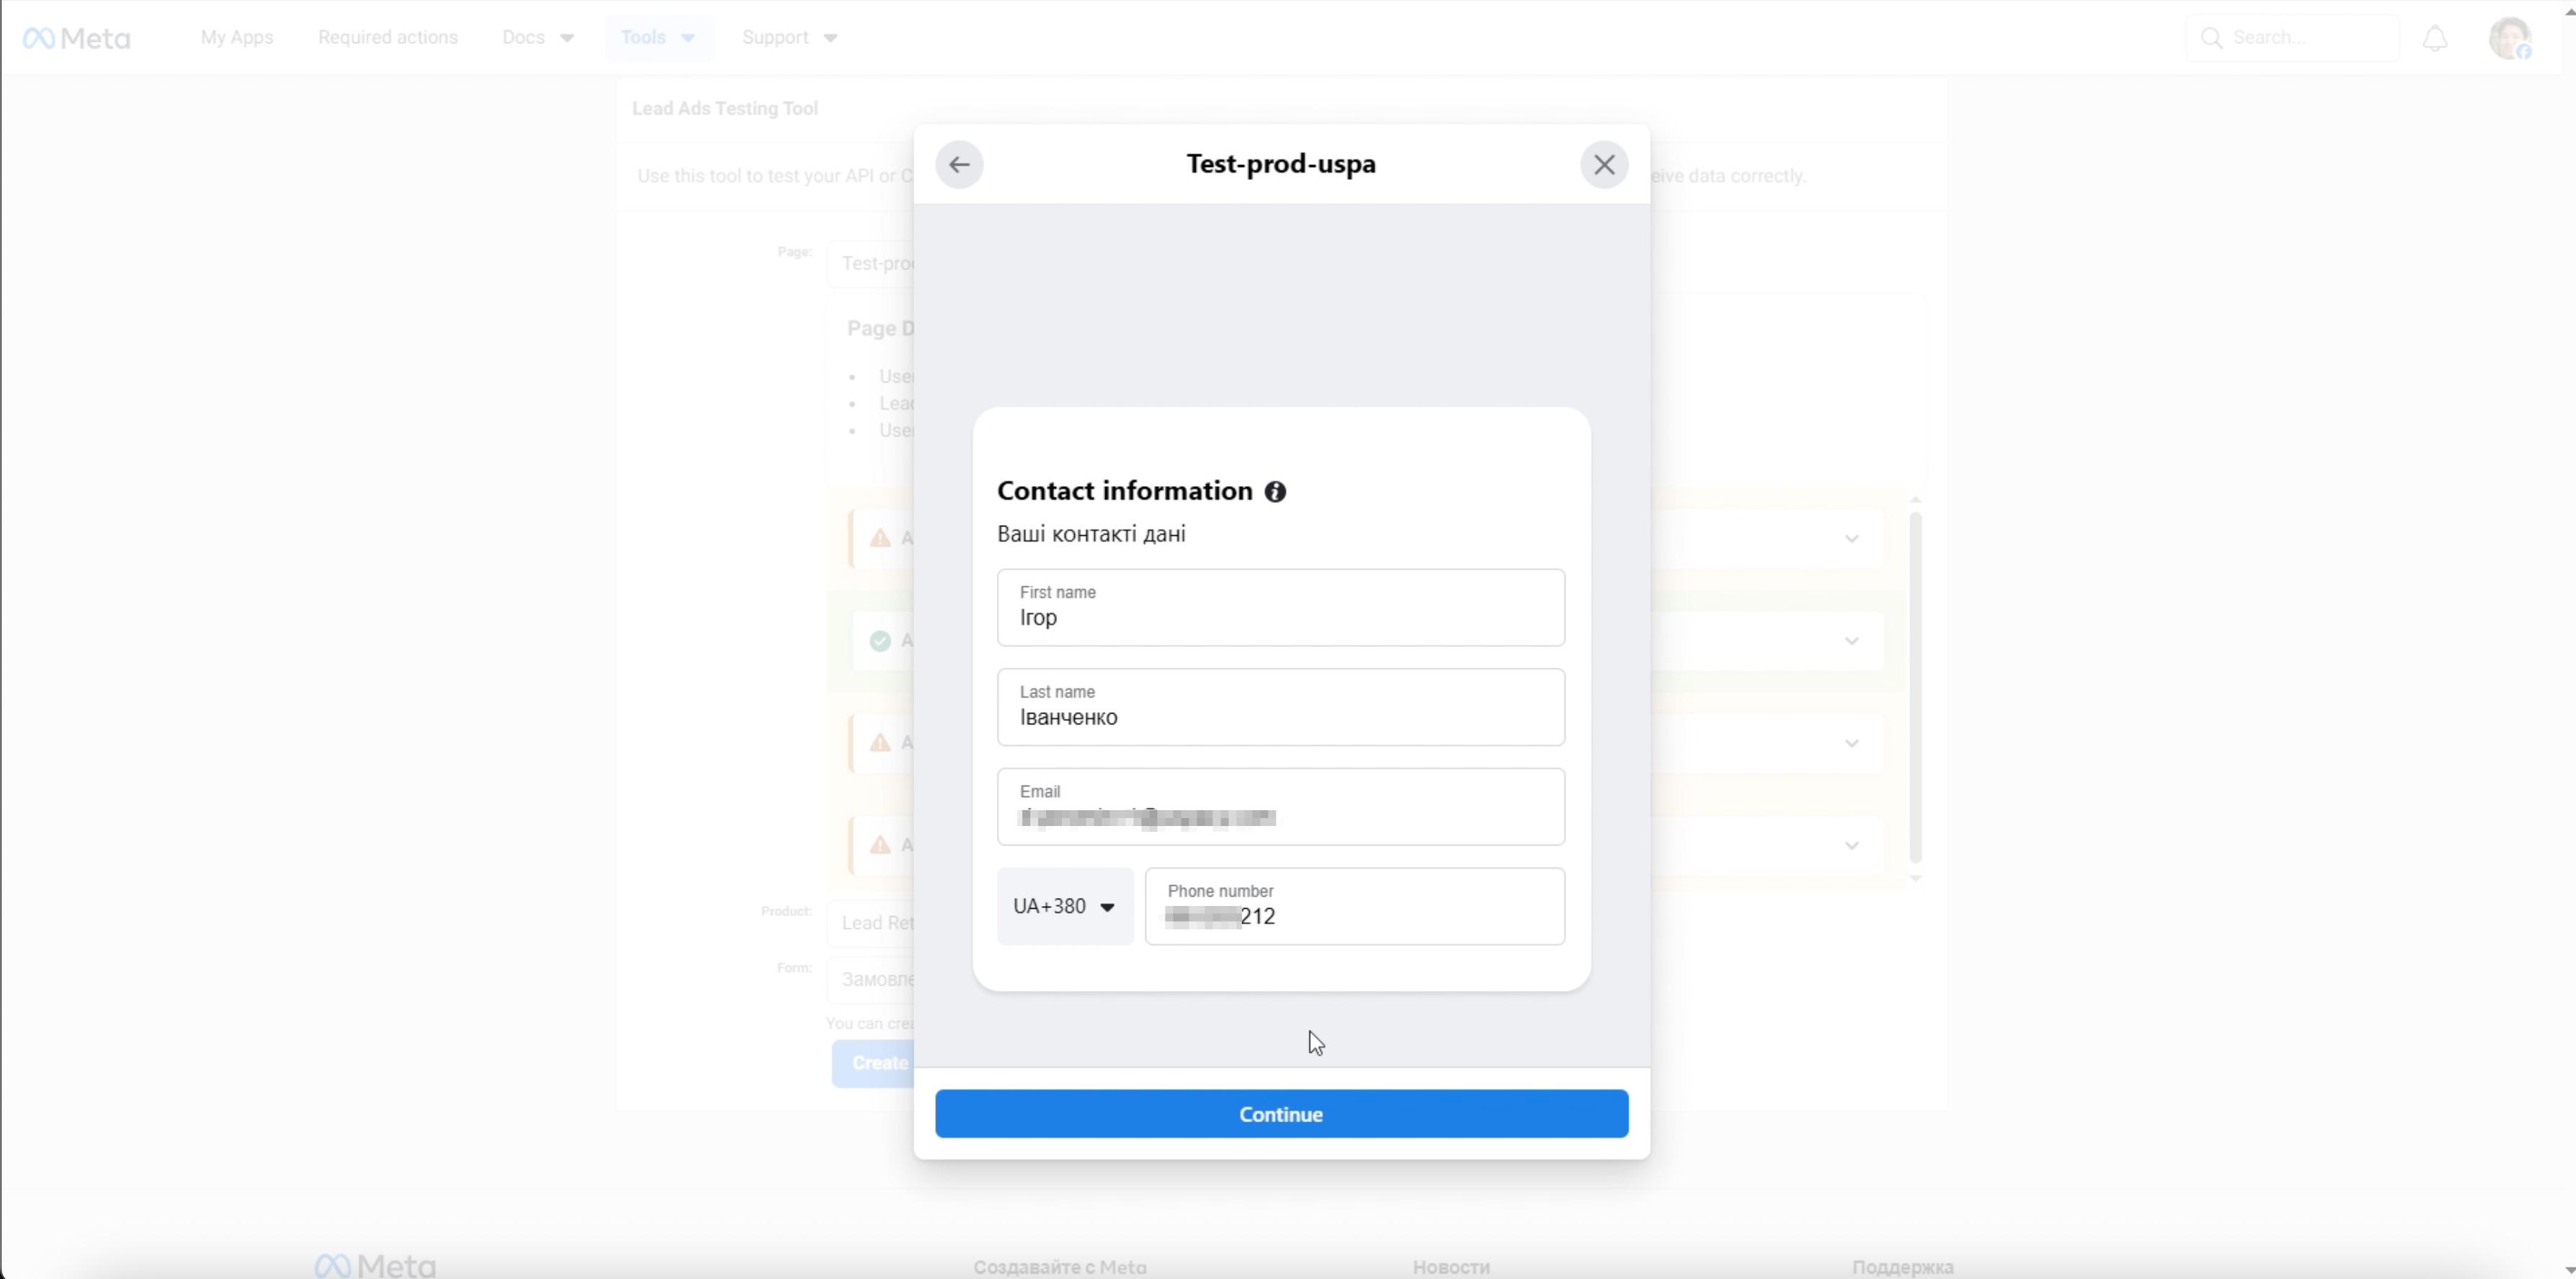Viewport: 2576px width, 1279px height.
Task: Open the profile avatar menu
Action: (2509, 38)
